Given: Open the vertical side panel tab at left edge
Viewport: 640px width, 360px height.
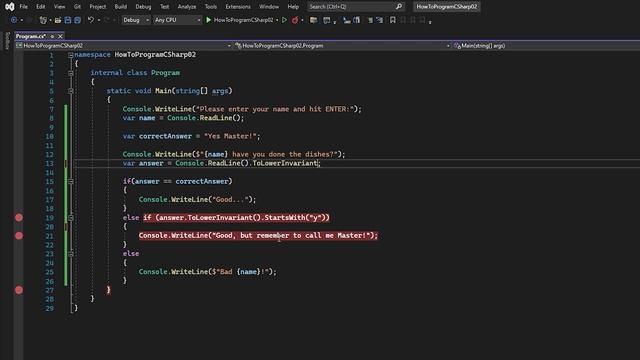Looking at the screenshot, I should click(7, 41).
